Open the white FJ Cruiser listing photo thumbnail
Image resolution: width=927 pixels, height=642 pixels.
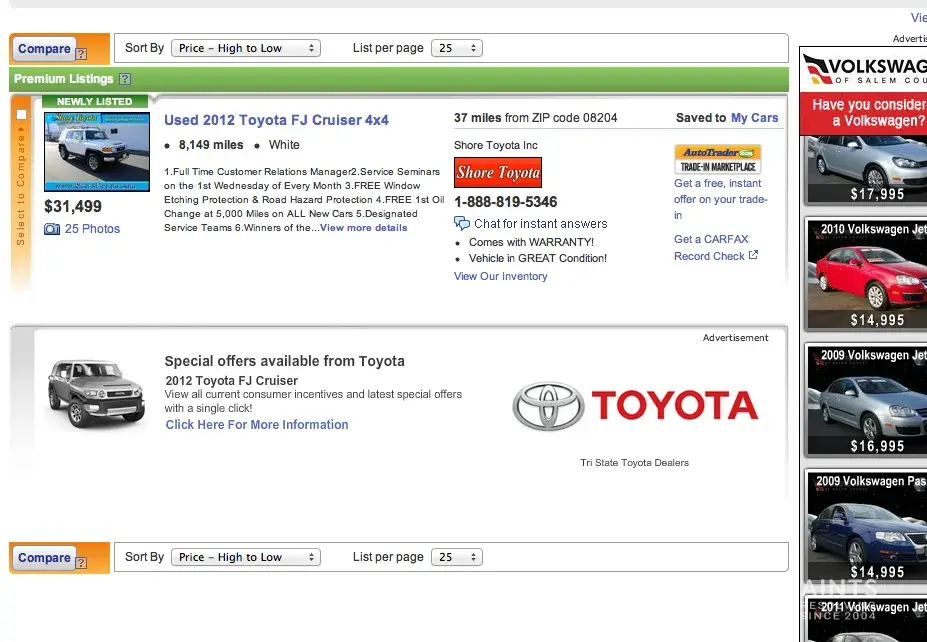pyautogui.click(x=96, y=152)
